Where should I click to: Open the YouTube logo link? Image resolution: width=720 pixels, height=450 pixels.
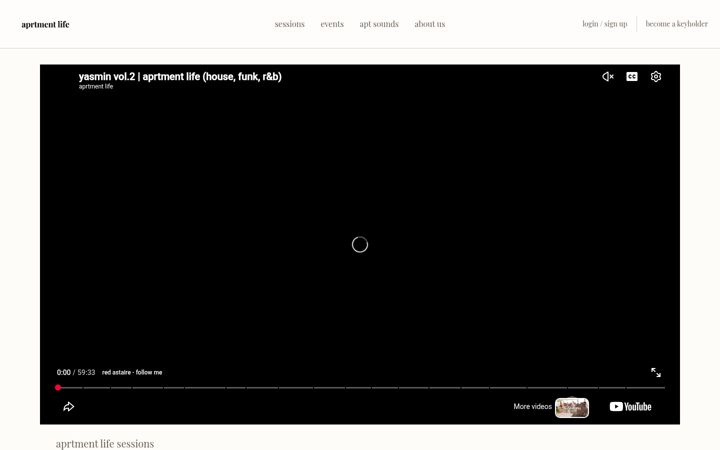pos(630,407)
